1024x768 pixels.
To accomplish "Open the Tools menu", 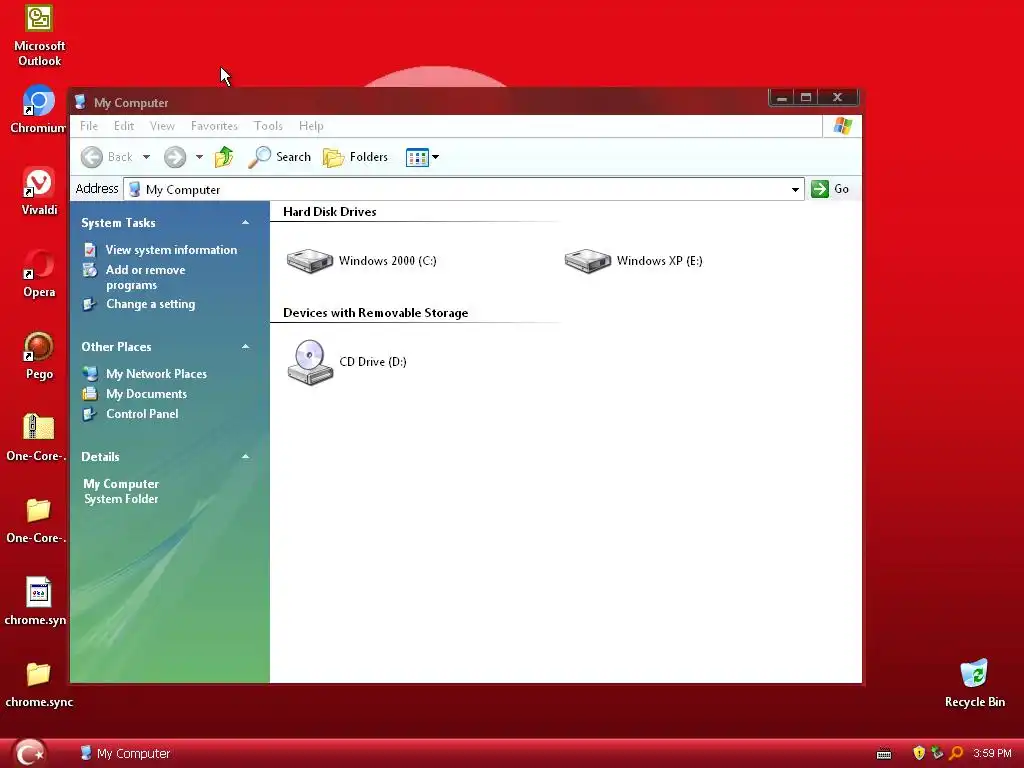I will tap(268, 126).
